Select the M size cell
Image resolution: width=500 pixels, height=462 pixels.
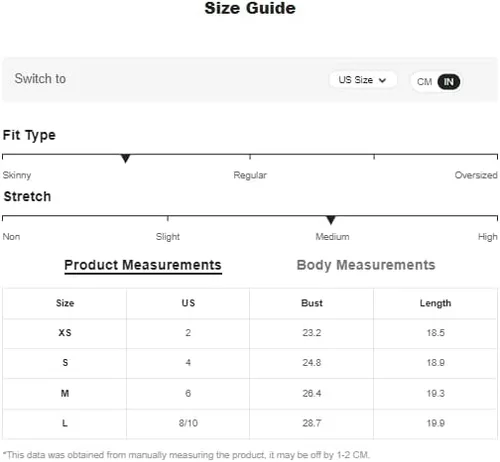pos(65,393)
